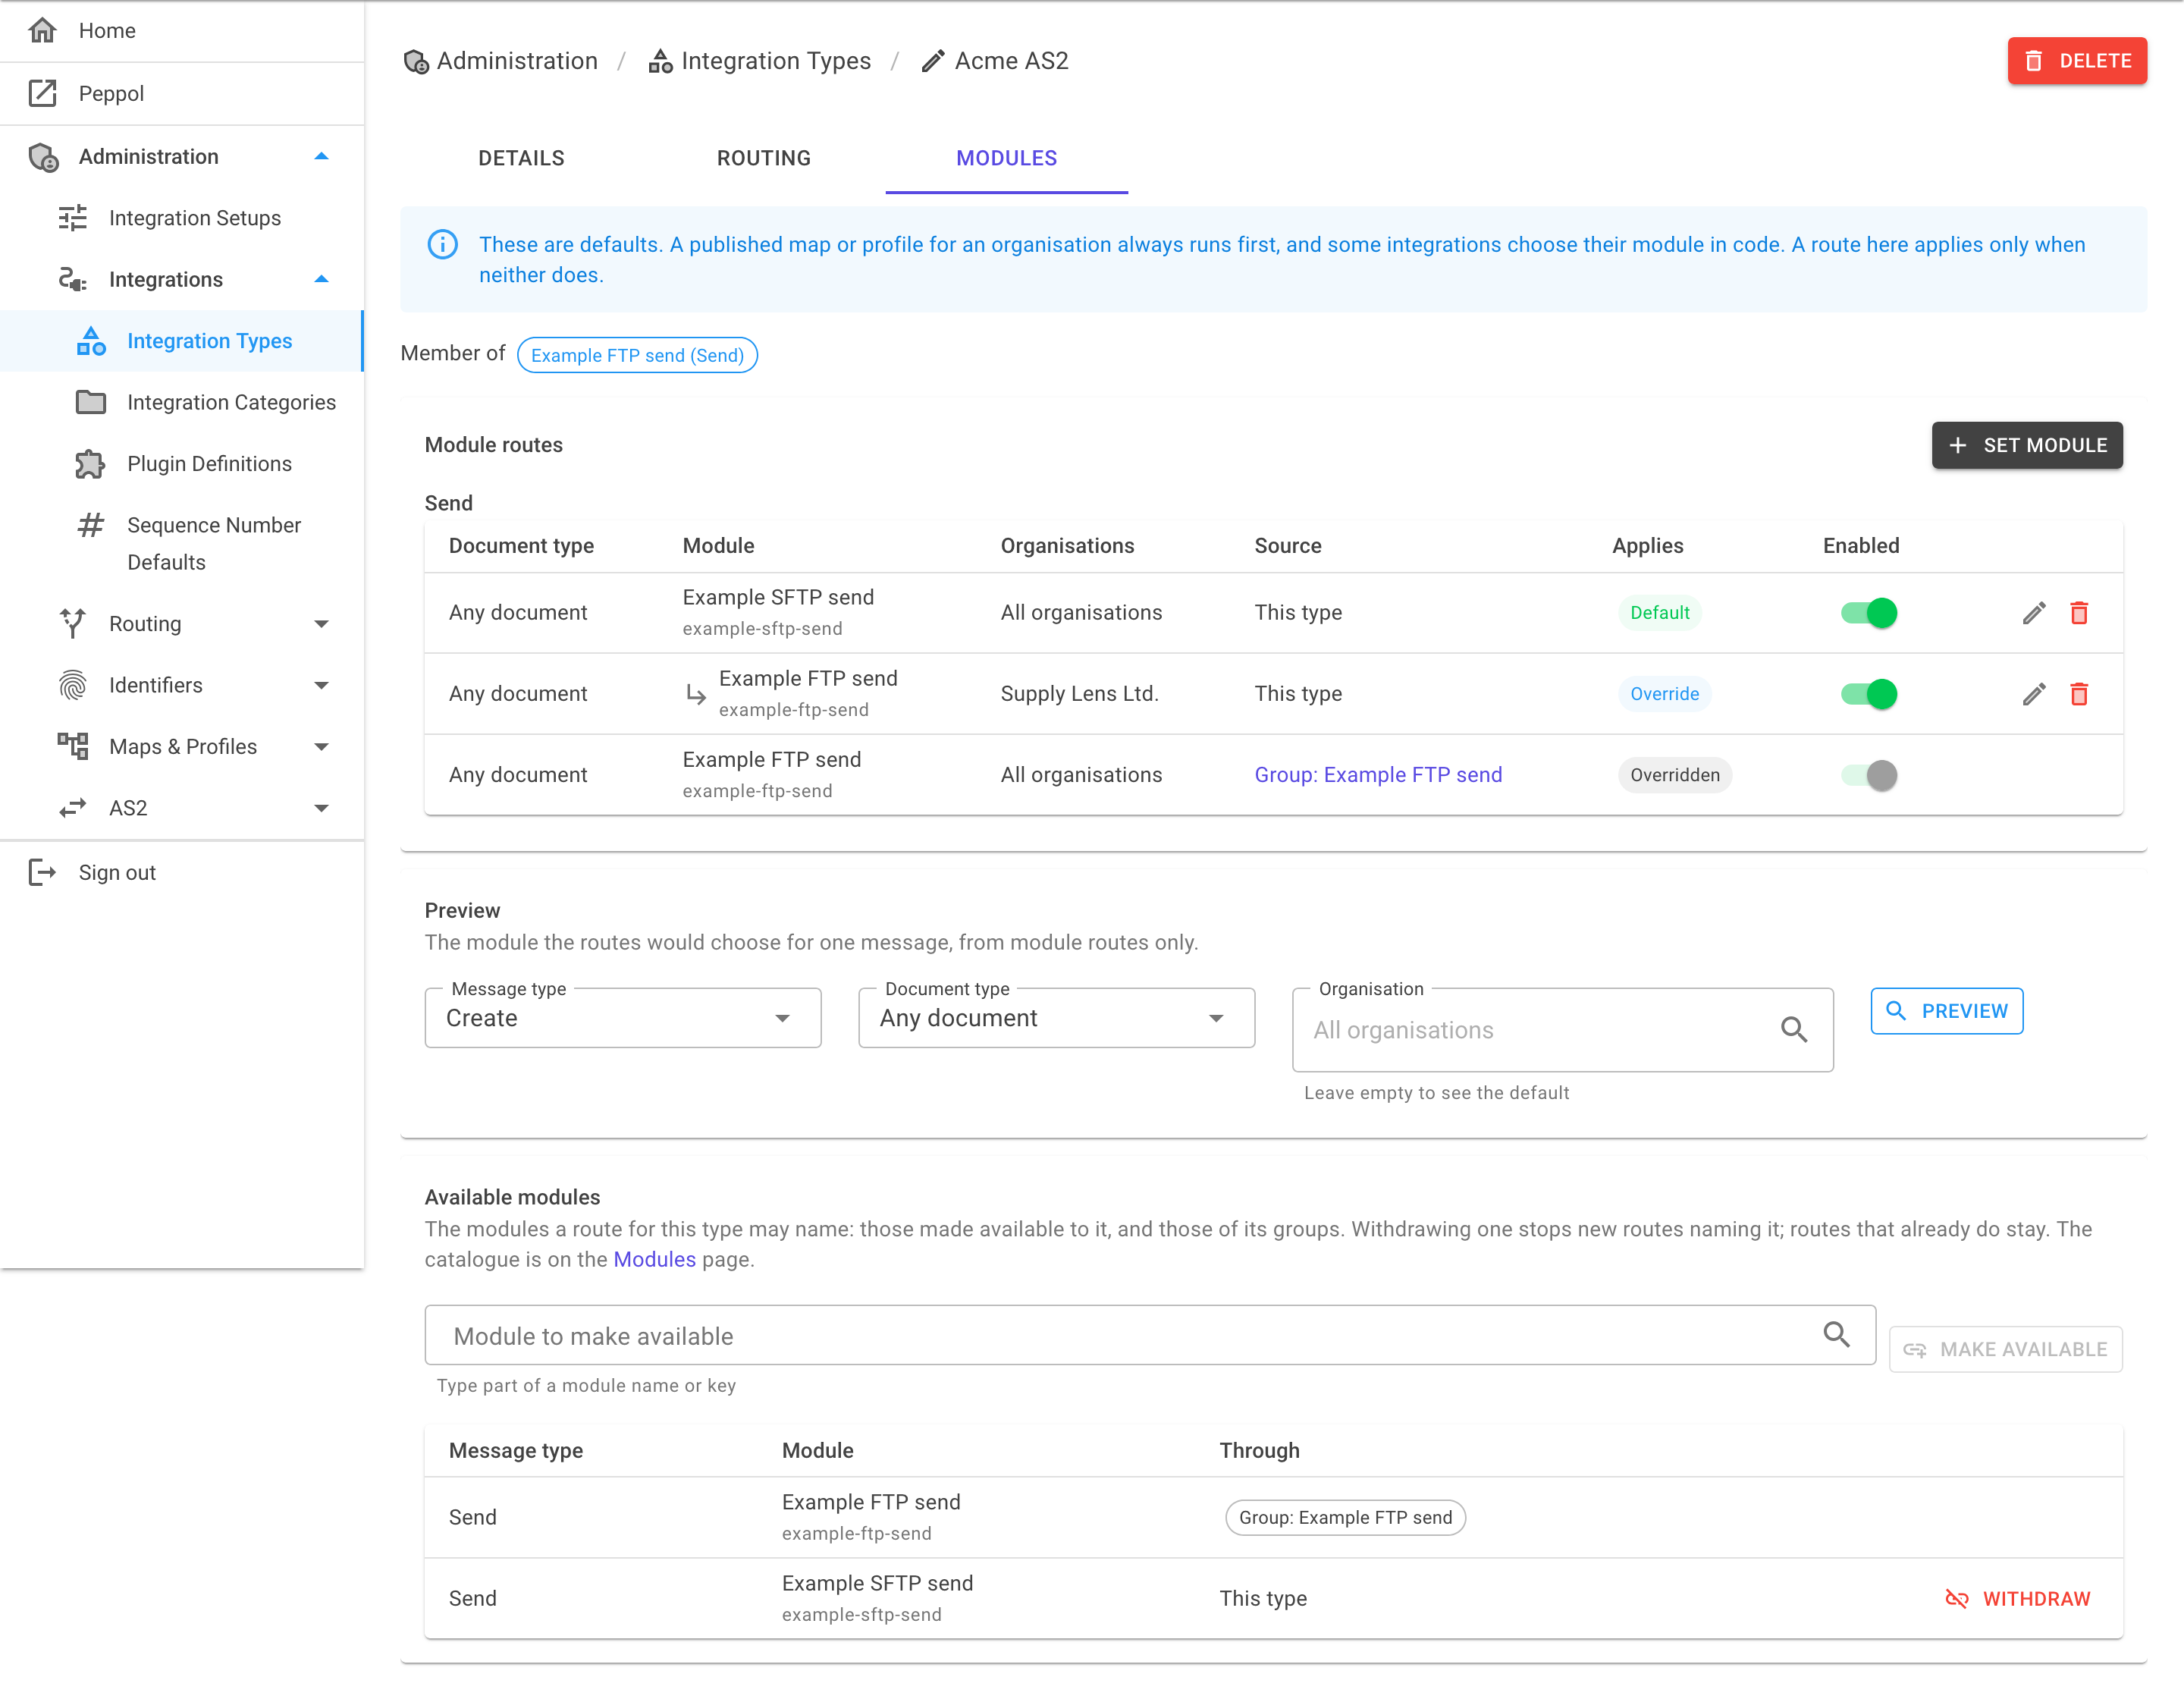The height and width of the screenshot is (1699, 2184).
Task: Collapse the Administration section
Action: [x=321, y=157]
